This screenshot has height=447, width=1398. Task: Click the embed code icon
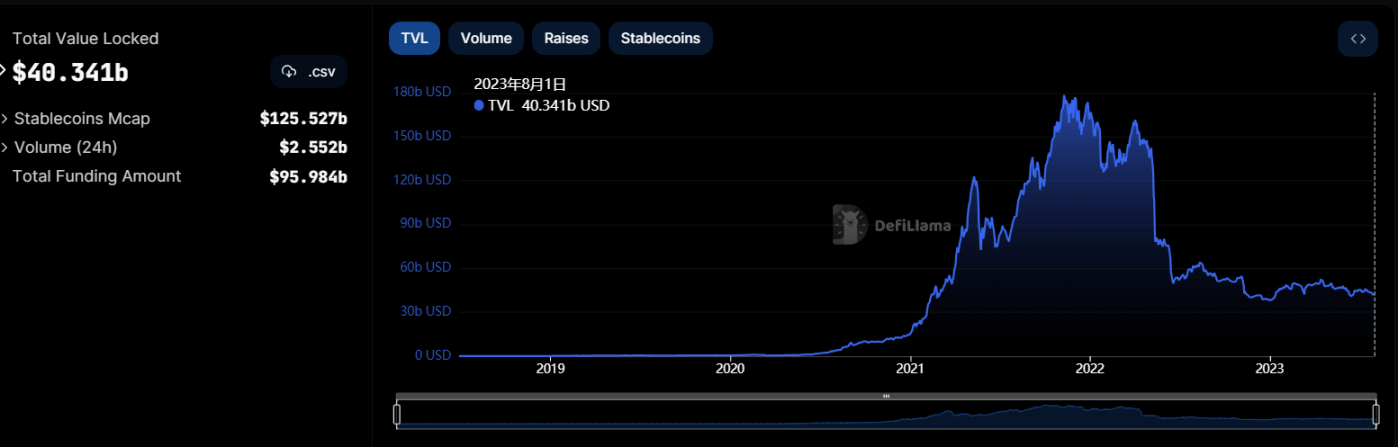pyautogui.click(x=1358, y=39)
